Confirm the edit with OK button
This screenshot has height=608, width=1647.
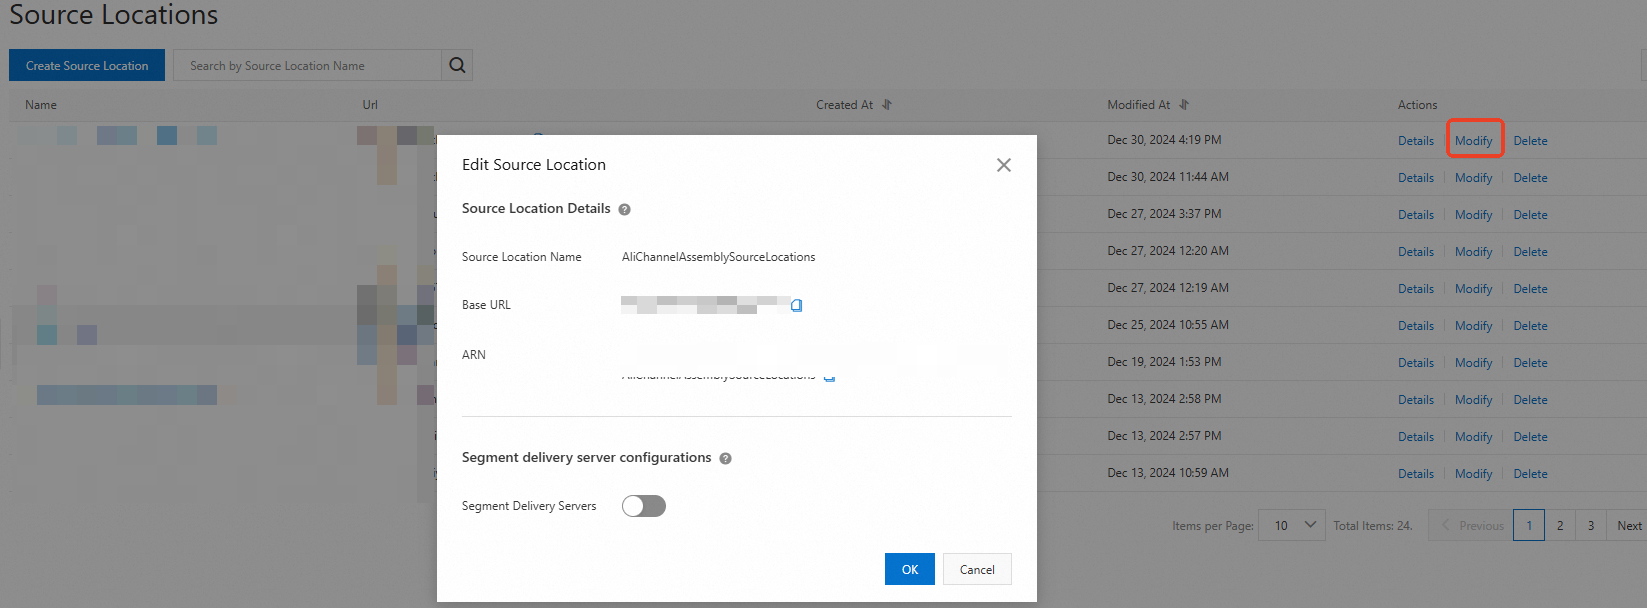[x=910, y=569]
